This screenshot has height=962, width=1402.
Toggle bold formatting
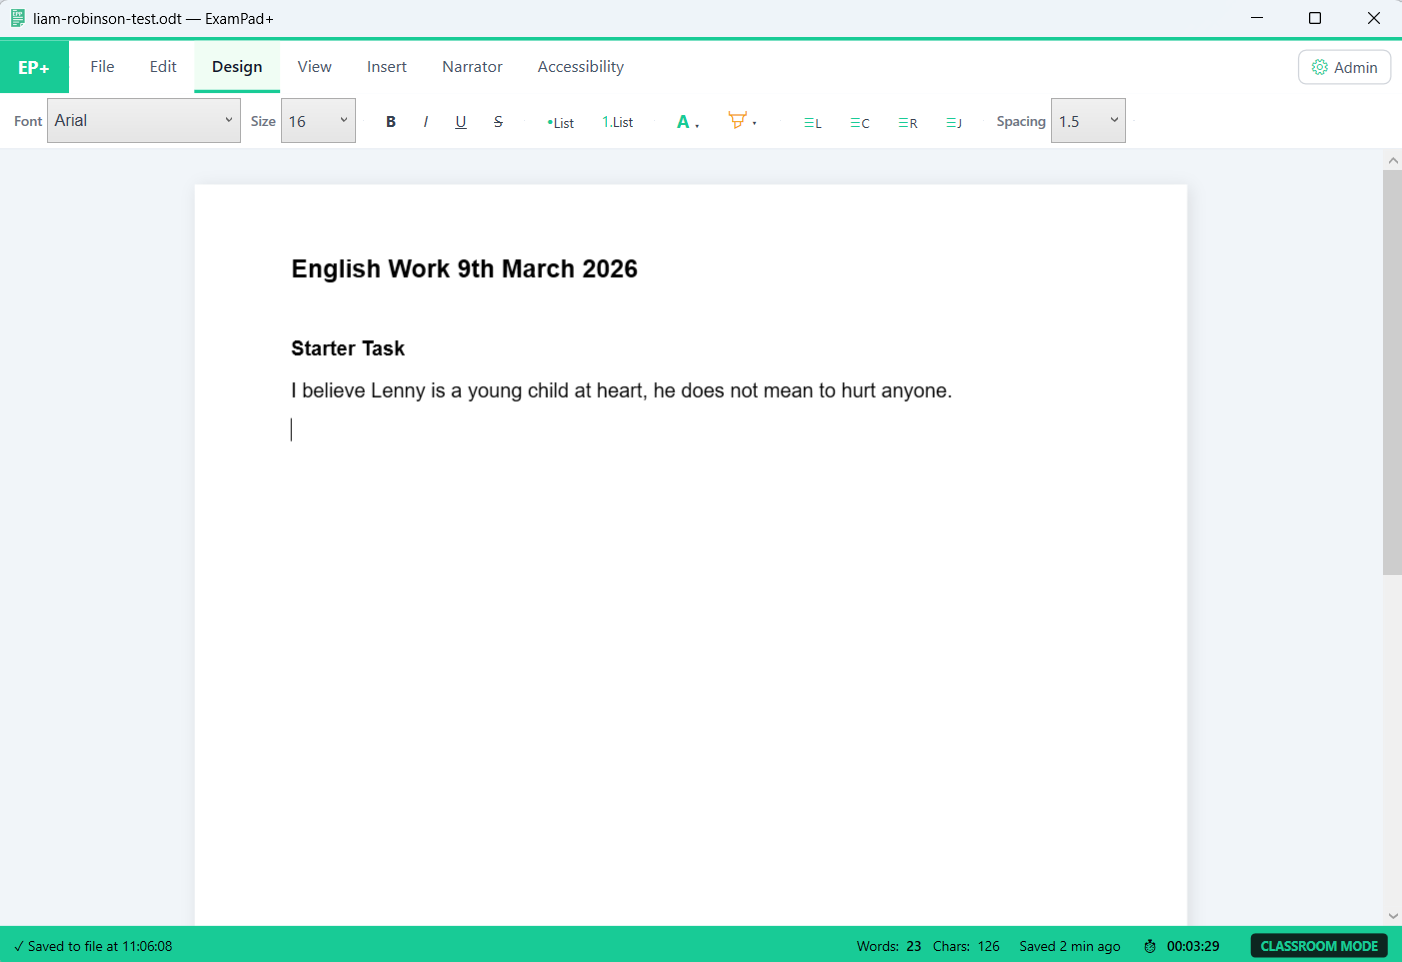click(x=390, y=121)
